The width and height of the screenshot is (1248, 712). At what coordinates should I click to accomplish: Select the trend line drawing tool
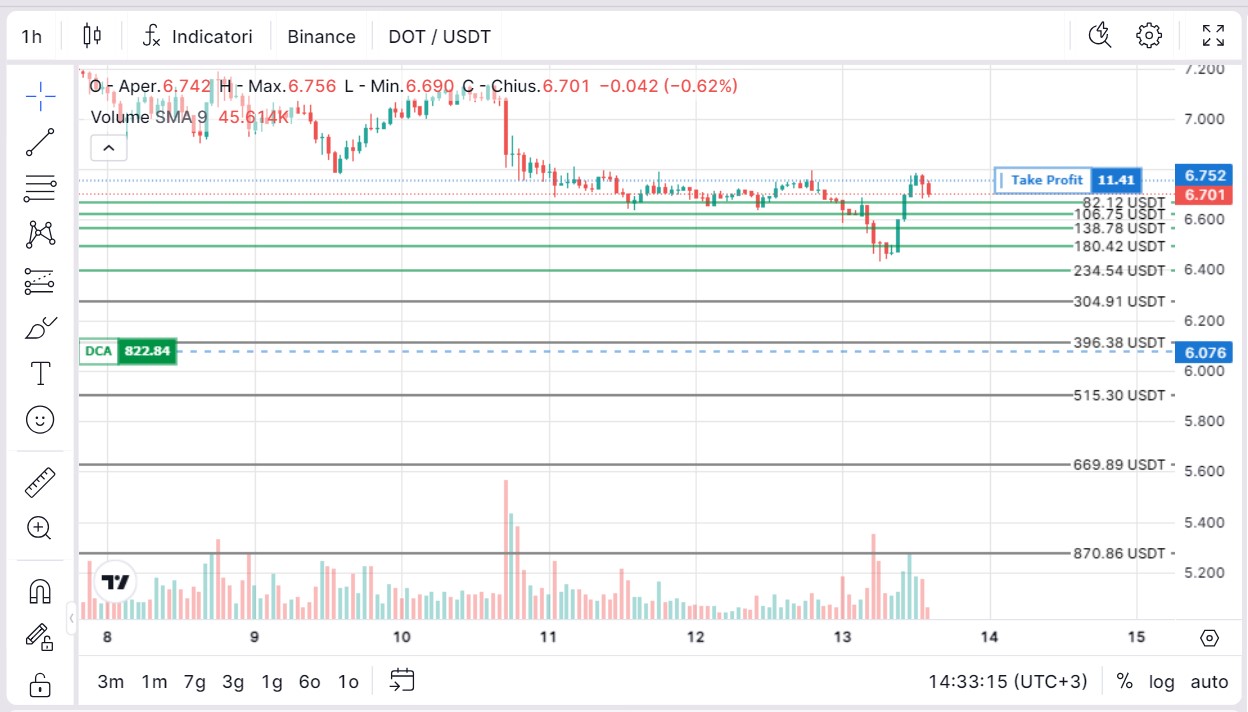coord(40,142)
